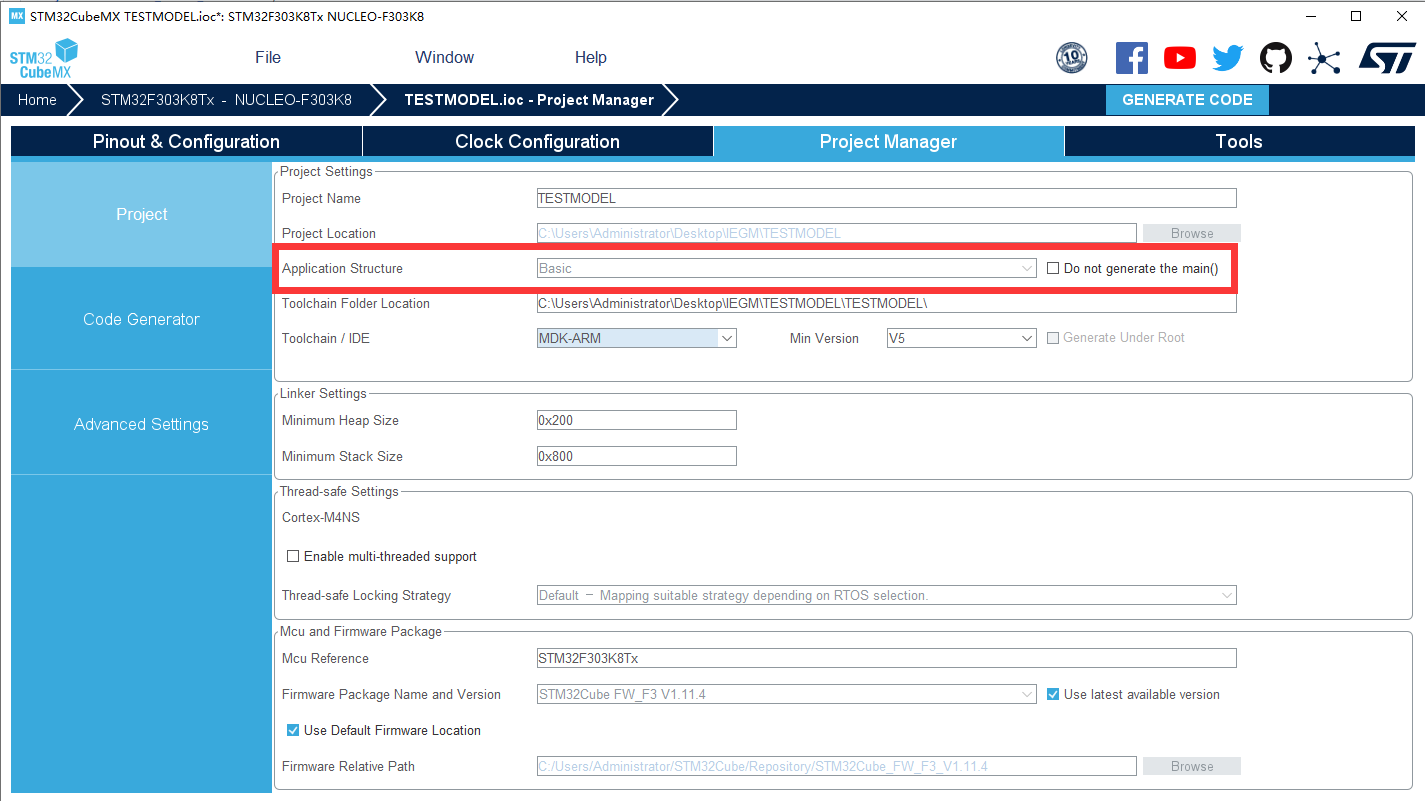Go to STM32F303K8Tx - NUCLEO-F303K8 breadcrumb
Screen dimensions: 1425x801
click(226, 100)
